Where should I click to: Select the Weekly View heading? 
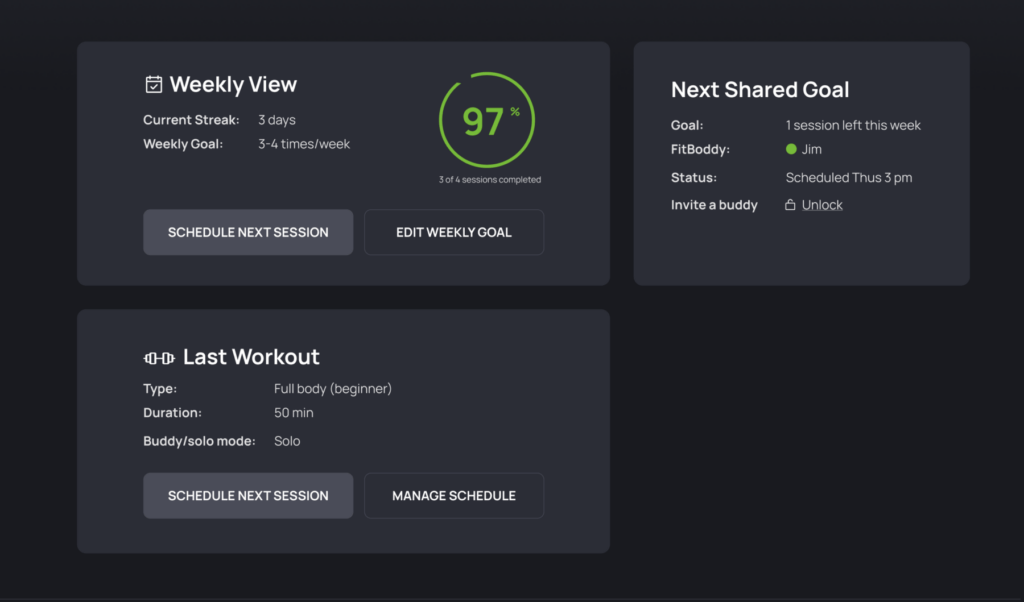(233, 85)
